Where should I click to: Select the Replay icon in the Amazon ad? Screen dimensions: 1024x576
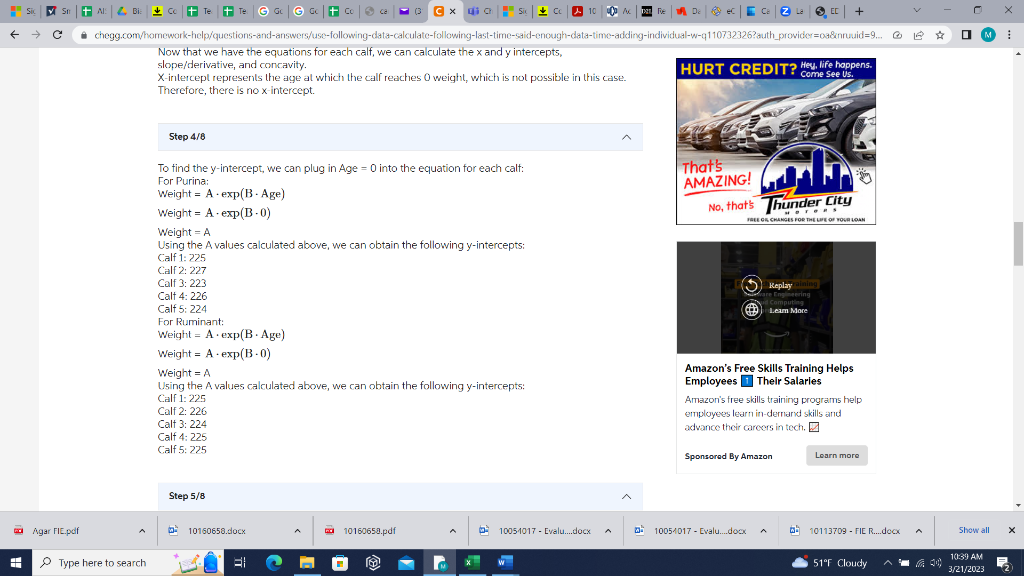click(x=750, y=286)
